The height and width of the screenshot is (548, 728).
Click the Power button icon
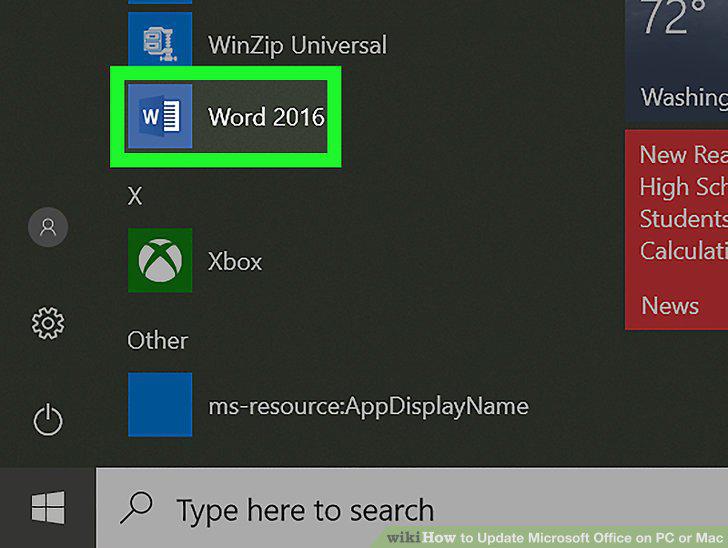click(48, 420)
